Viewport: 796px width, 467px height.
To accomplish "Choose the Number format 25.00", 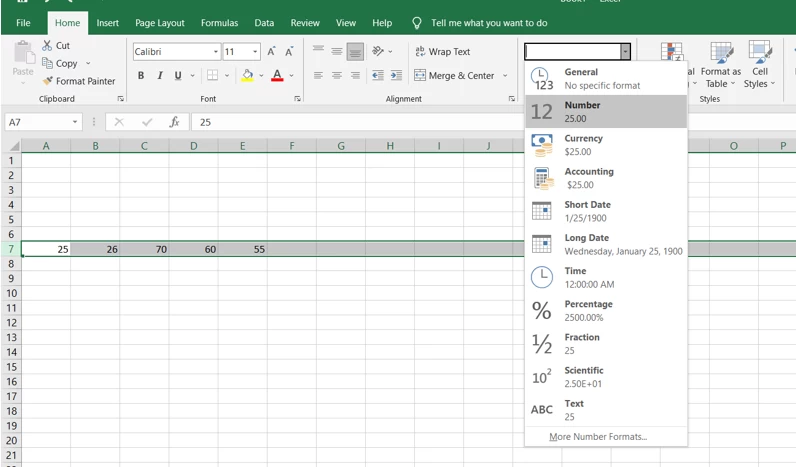I will click(x=606, y=112).
